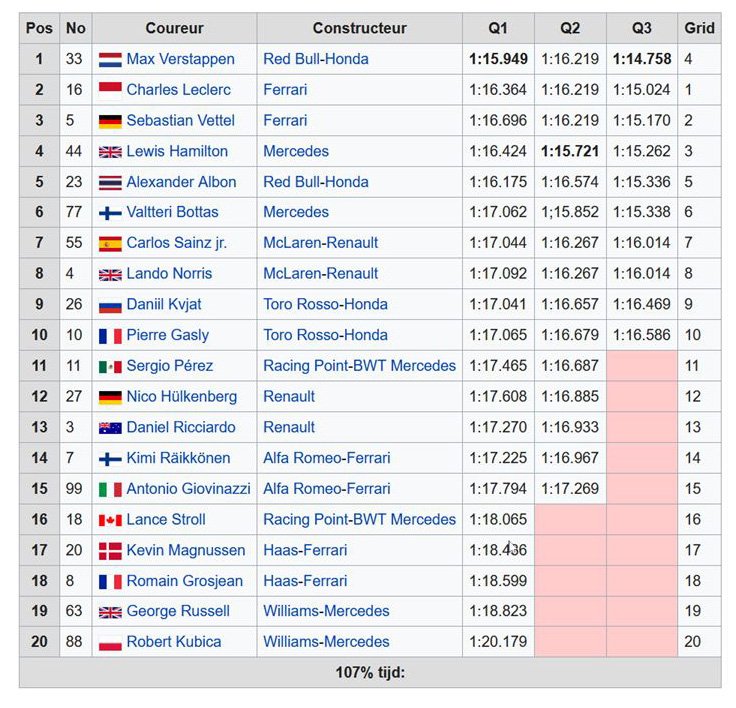Click the Q1 column header
The image size is (736, 708).
point(498,28)
